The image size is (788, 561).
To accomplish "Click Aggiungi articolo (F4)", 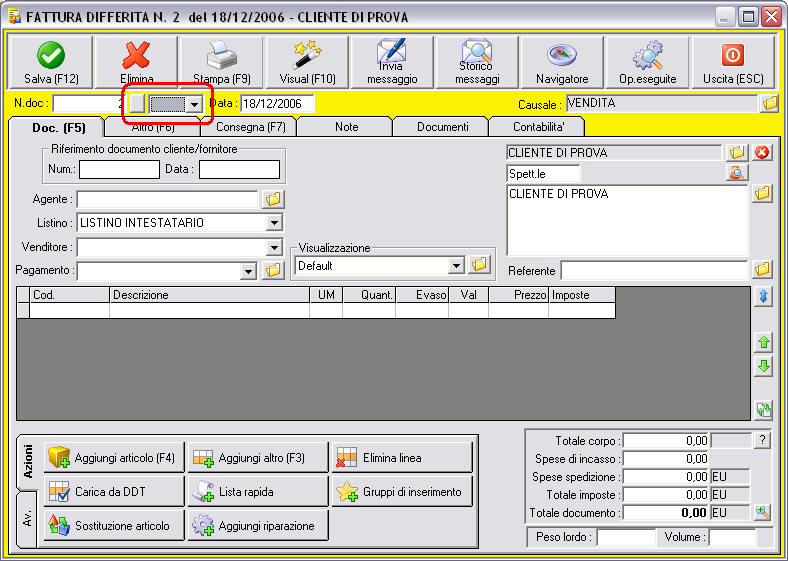I will click(114, 457).
